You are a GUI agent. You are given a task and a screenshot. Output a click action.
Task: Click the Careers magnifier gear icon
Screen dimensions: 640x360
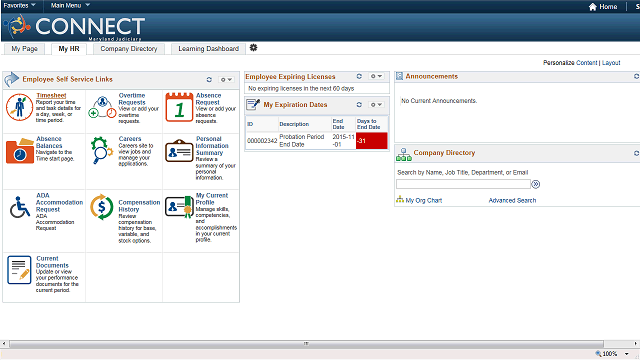pyautogui.click(x=102, y=150)
